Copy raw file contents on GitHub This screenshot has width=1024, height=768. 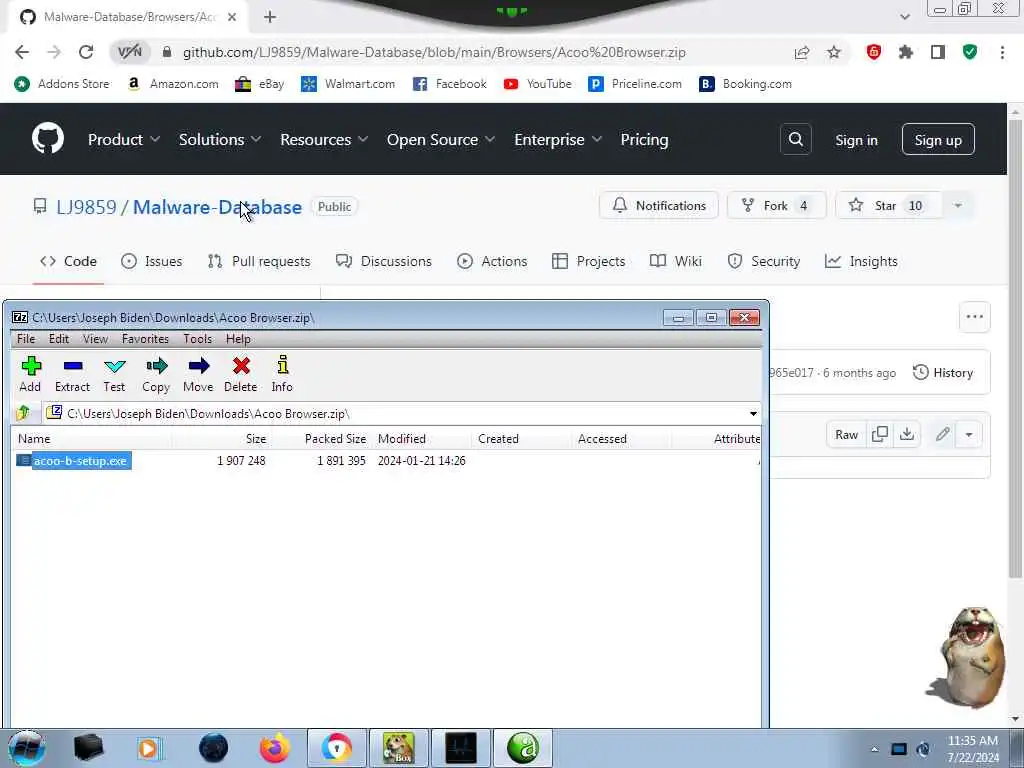880,434
